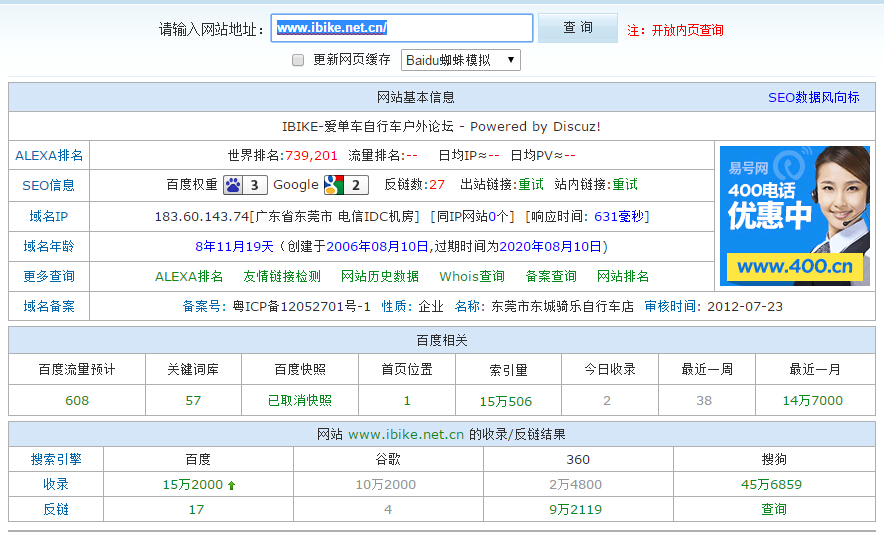884x539 pixels.
Task: Open the SEO信息 row label link
Action: coord(48,185)
